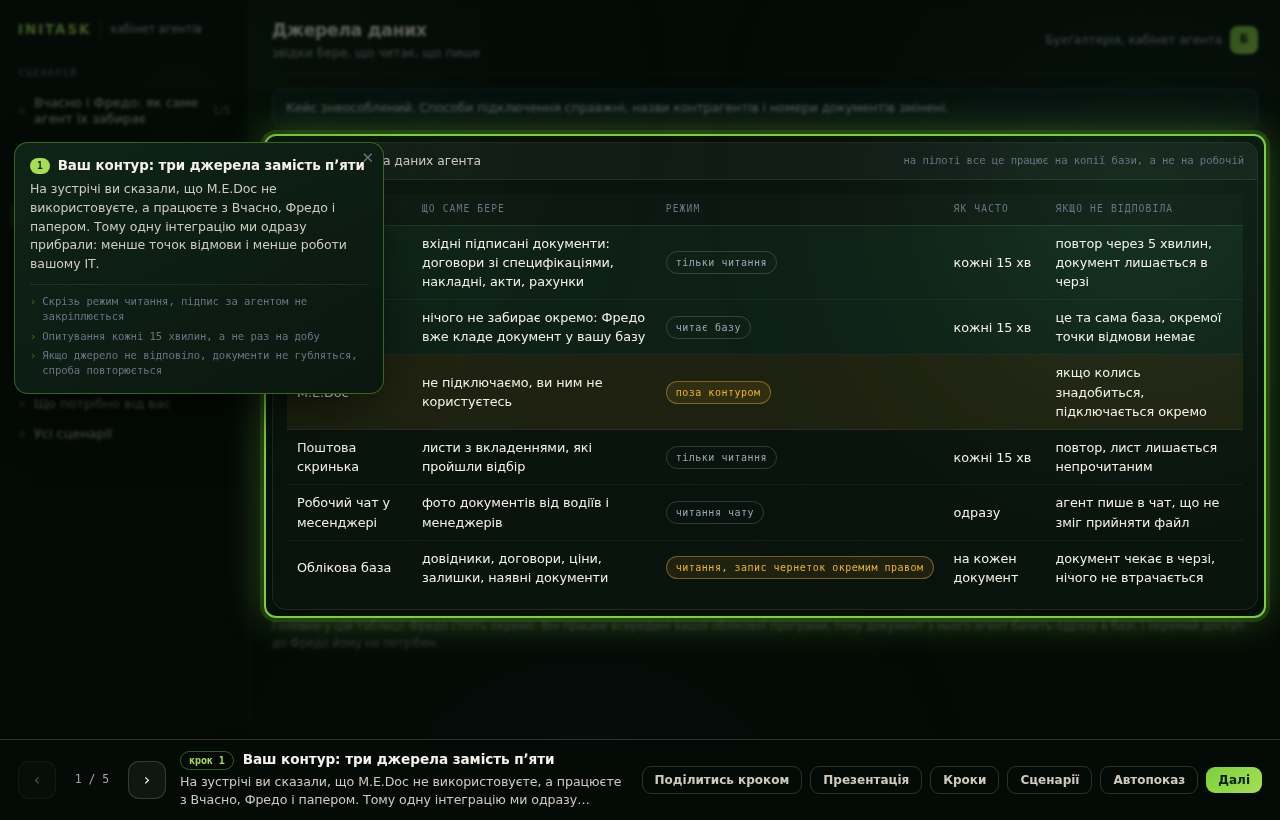Go to the next step with the › arrow

(x=147, y=780)
